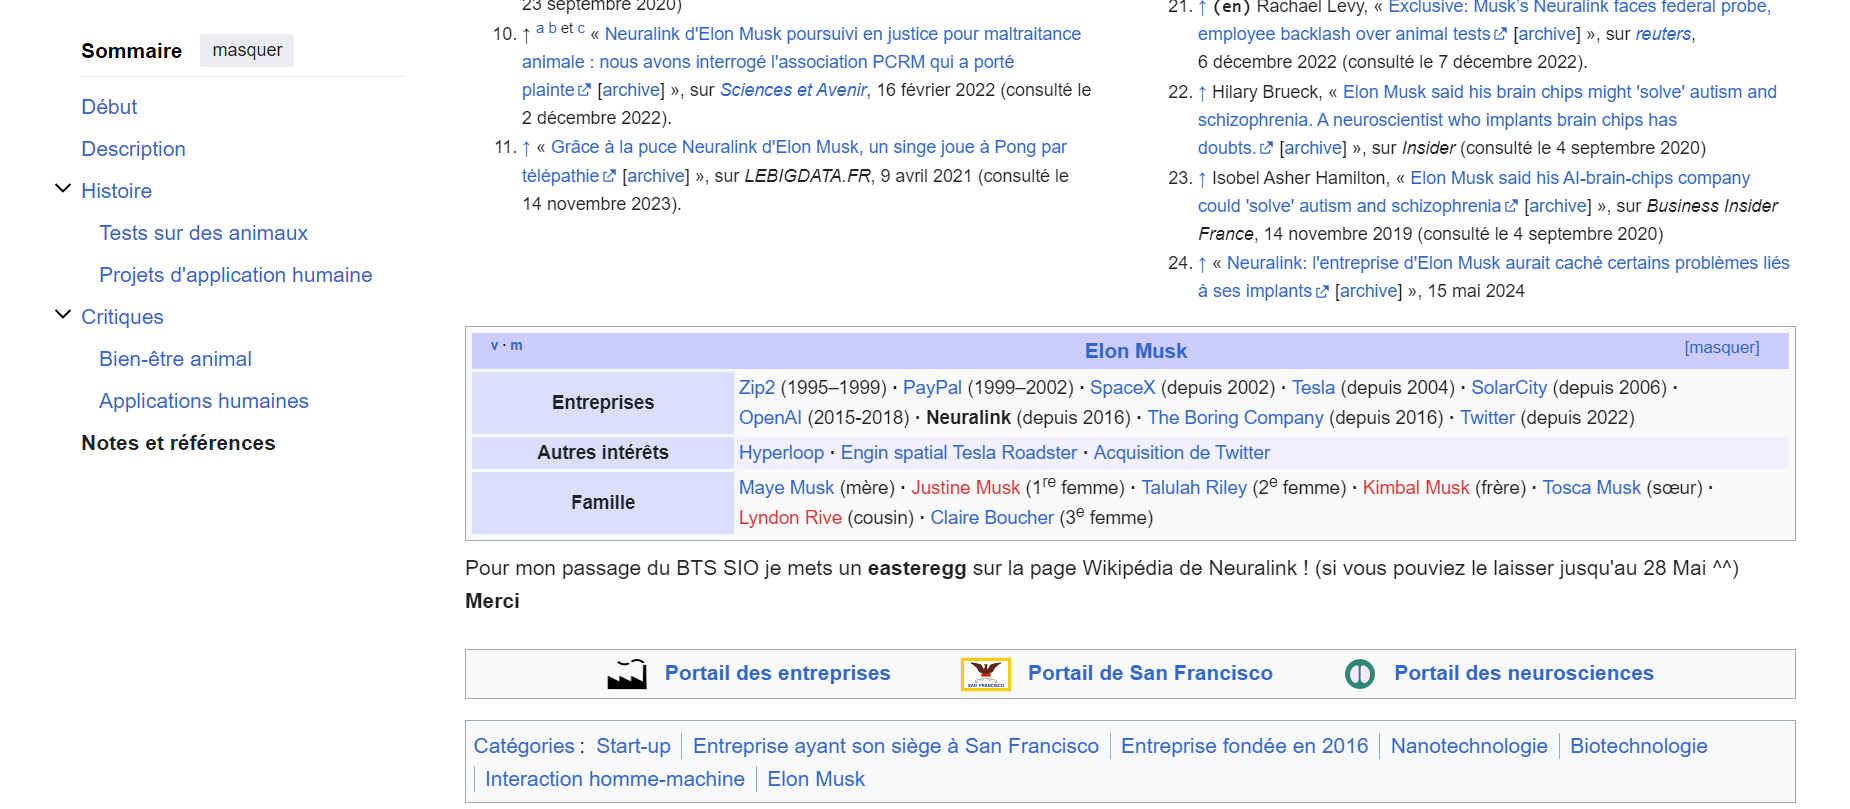Click the up-arrow backlink of reference 24

click(1202, 264)
